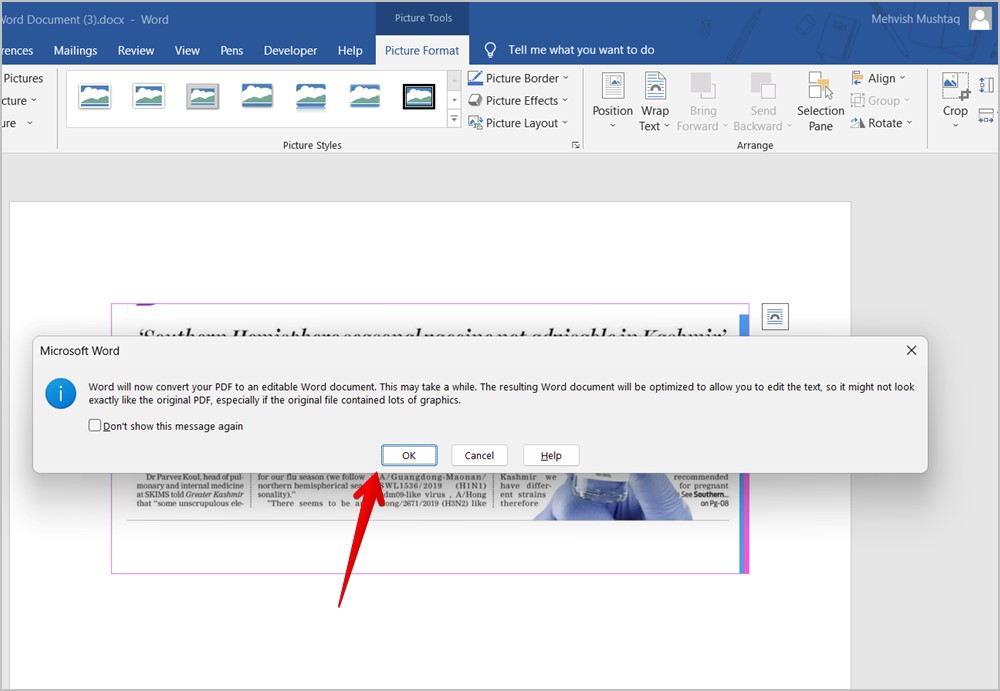1000x691 pixels.
Task: Apply the second picture style with white border
Action: tap(149, 96)
